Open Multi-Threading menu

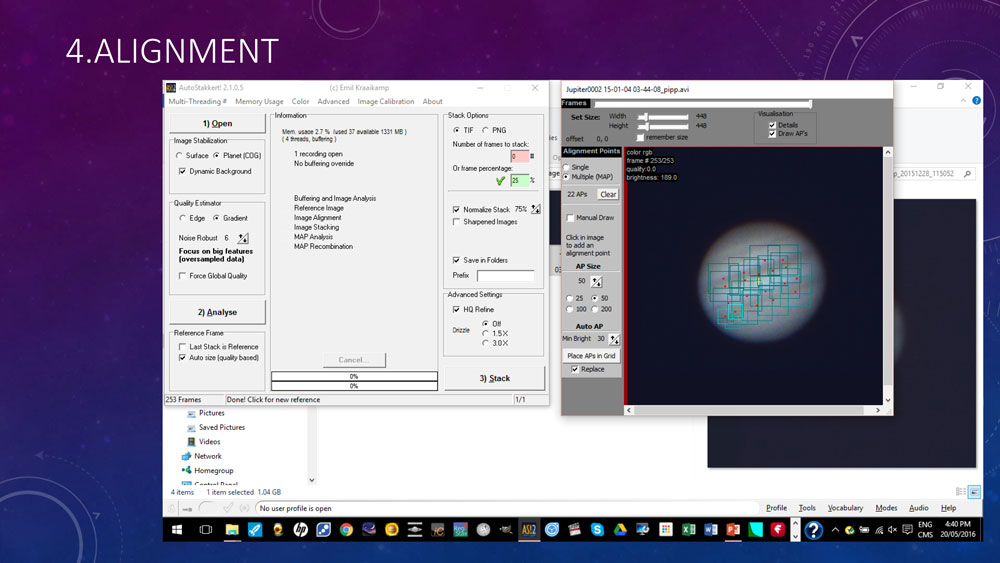pyautogui.click(x=197, y=101)
